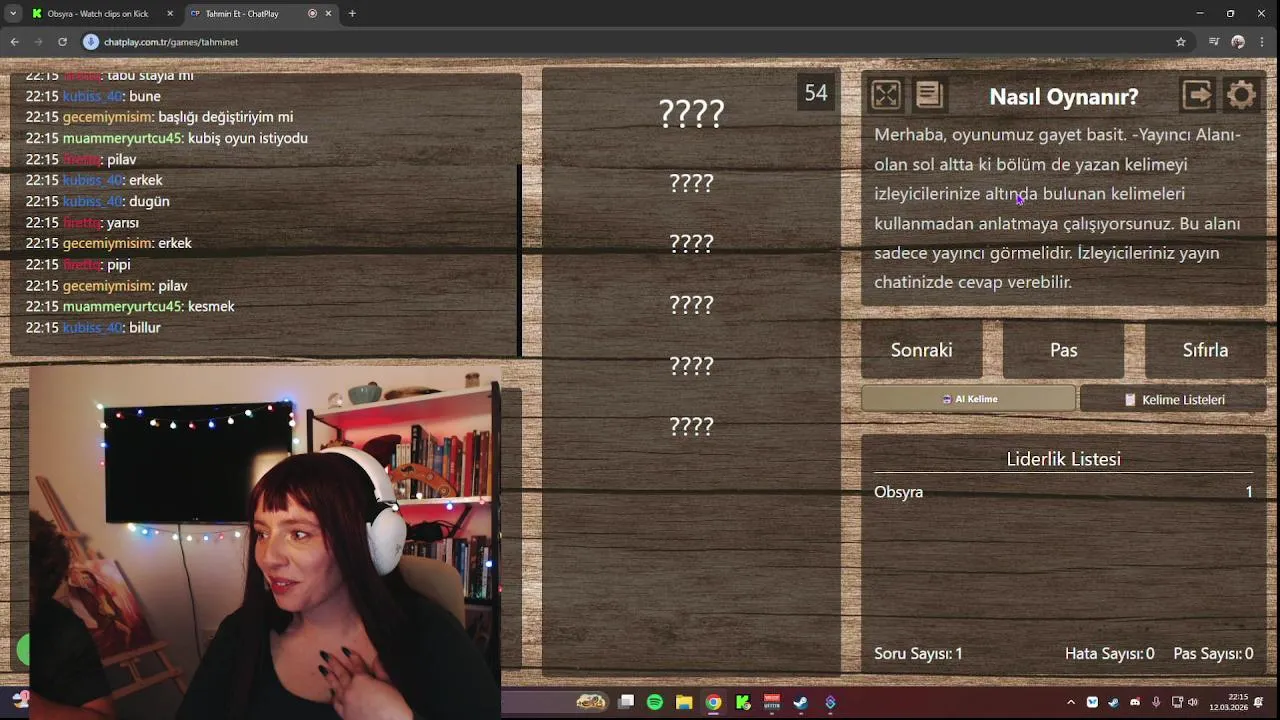Click chat message 'billur' from kubiss_40
The height and width of the screenshot is (720, 1280).
click(x=145, y=327)
